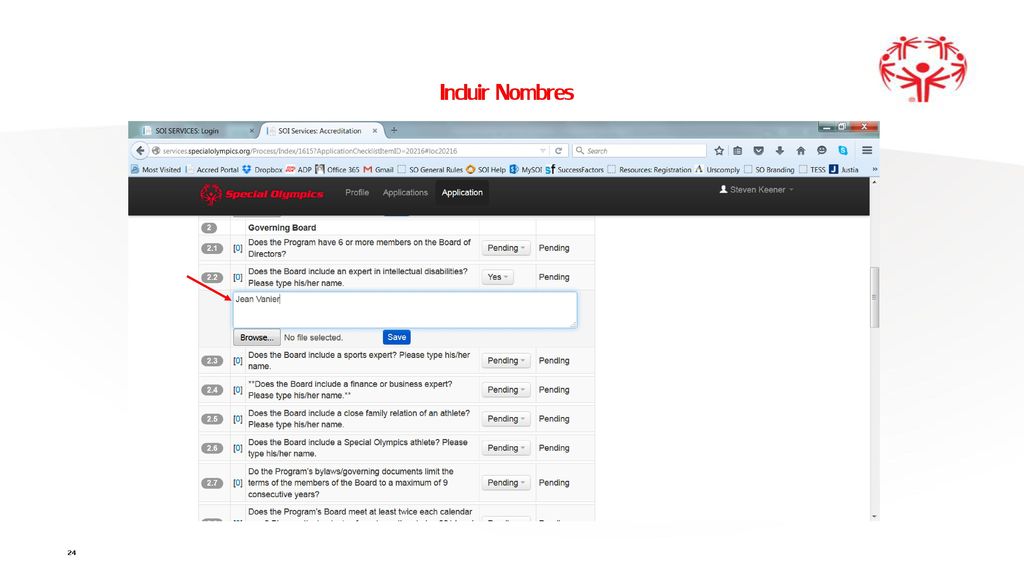The image size is (1024, 576).
Task: Click the user icon beside Steven Keener
Action: click(x=723, y=189)
